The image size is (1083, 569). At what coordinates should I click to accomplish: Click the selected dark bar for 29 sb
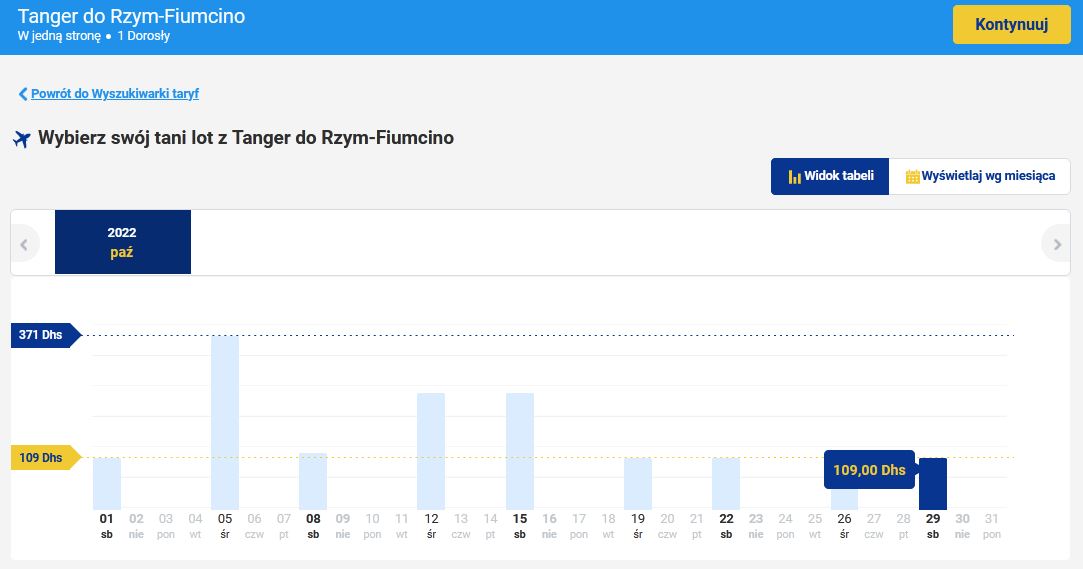tap(933, 485)
